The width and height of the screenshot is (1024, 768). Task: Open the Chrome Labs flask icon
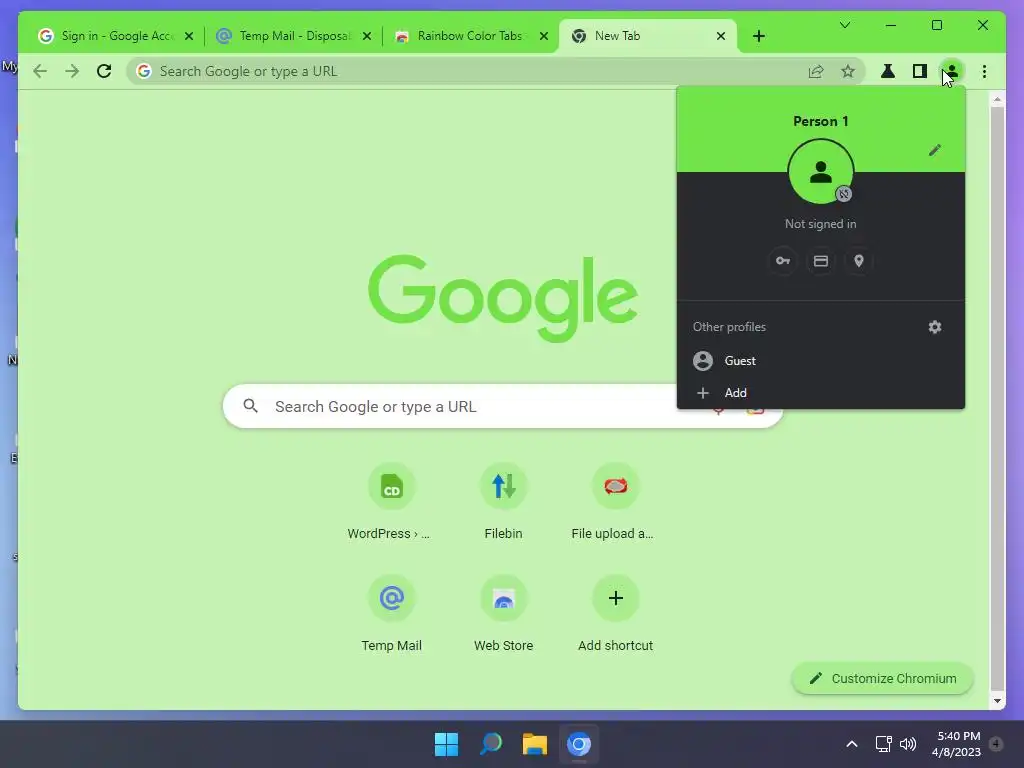[x=888, y=71]
